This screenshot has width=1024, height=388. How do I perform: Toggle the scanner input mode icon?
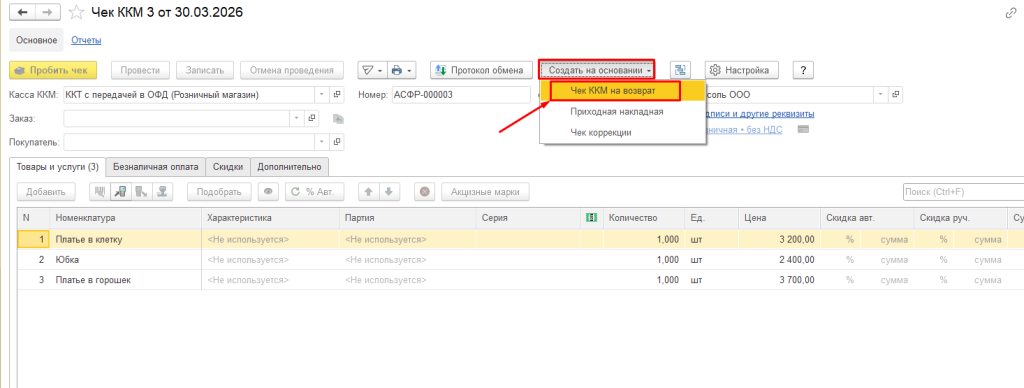click(121, 192)
